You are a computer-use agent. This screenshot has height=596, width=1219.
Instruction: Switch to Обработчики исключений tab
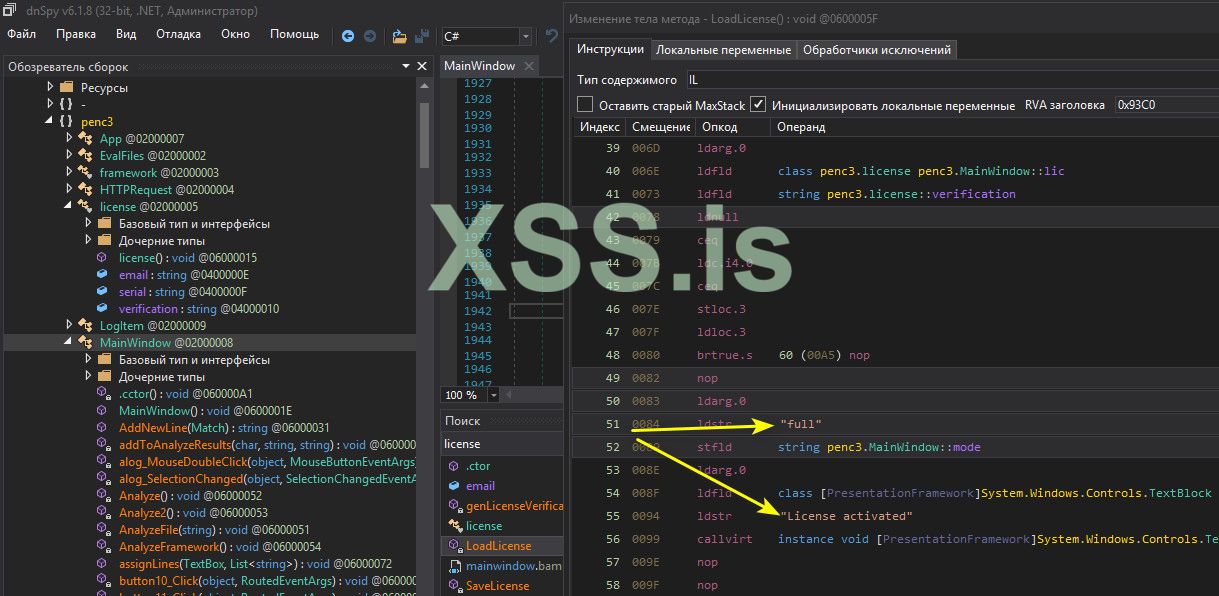tap(877, 50)
